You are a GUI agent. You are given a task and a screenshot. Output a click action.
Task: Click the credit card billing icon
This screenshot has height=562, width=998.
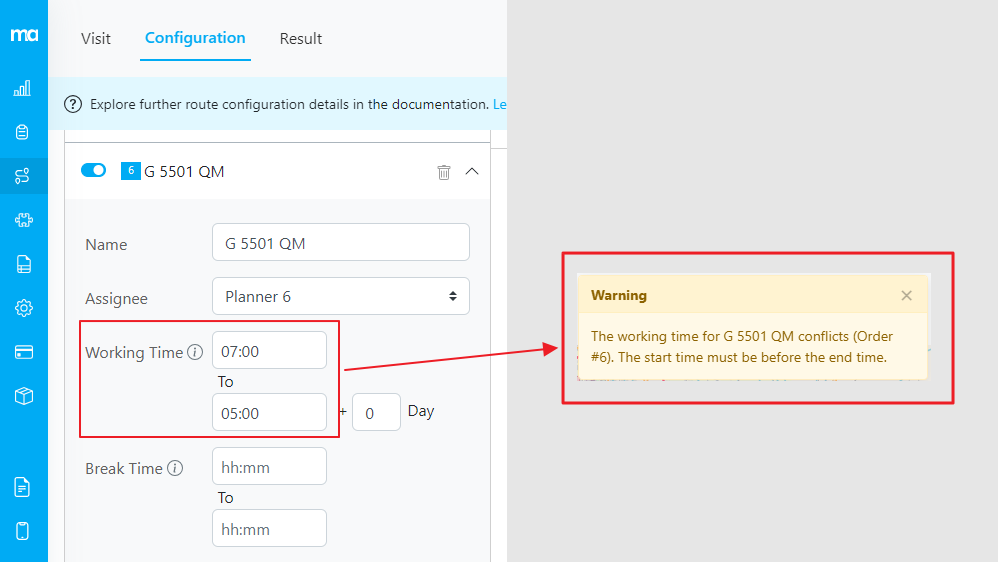(x=23, y=352)
